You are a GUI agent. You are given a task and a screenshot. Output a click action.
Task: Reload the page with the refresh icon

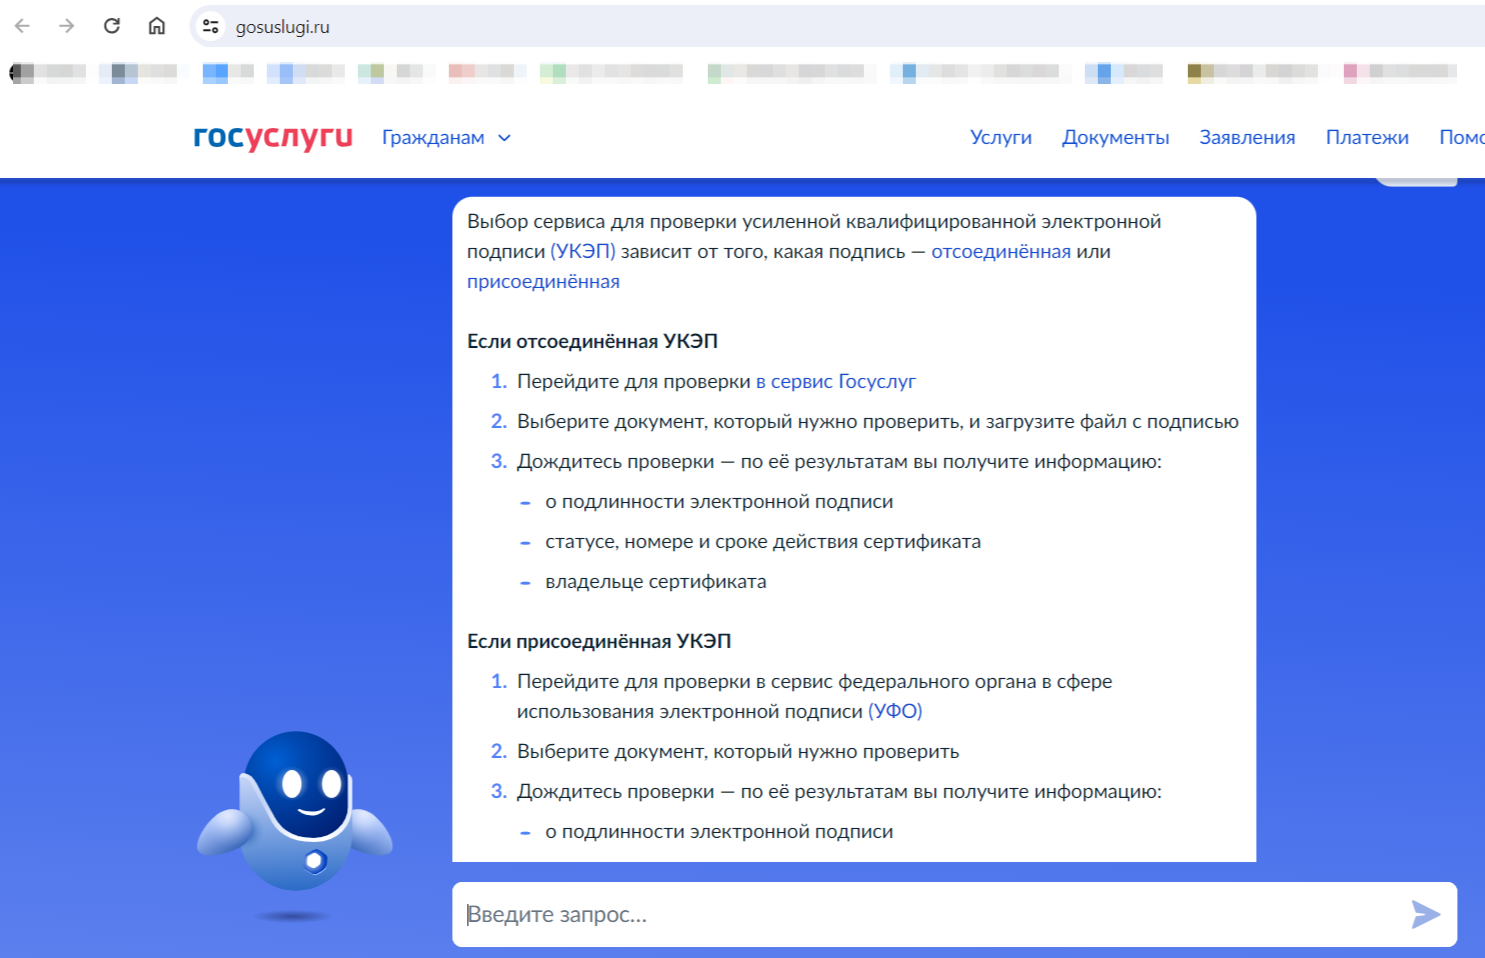112,26
